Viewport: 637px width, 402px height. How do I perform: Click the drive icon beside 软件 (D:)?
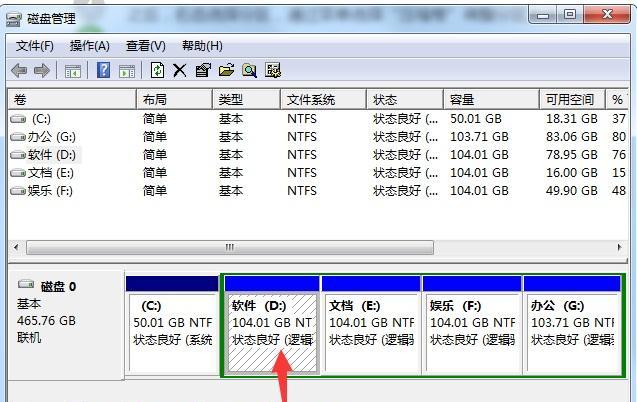18,155
